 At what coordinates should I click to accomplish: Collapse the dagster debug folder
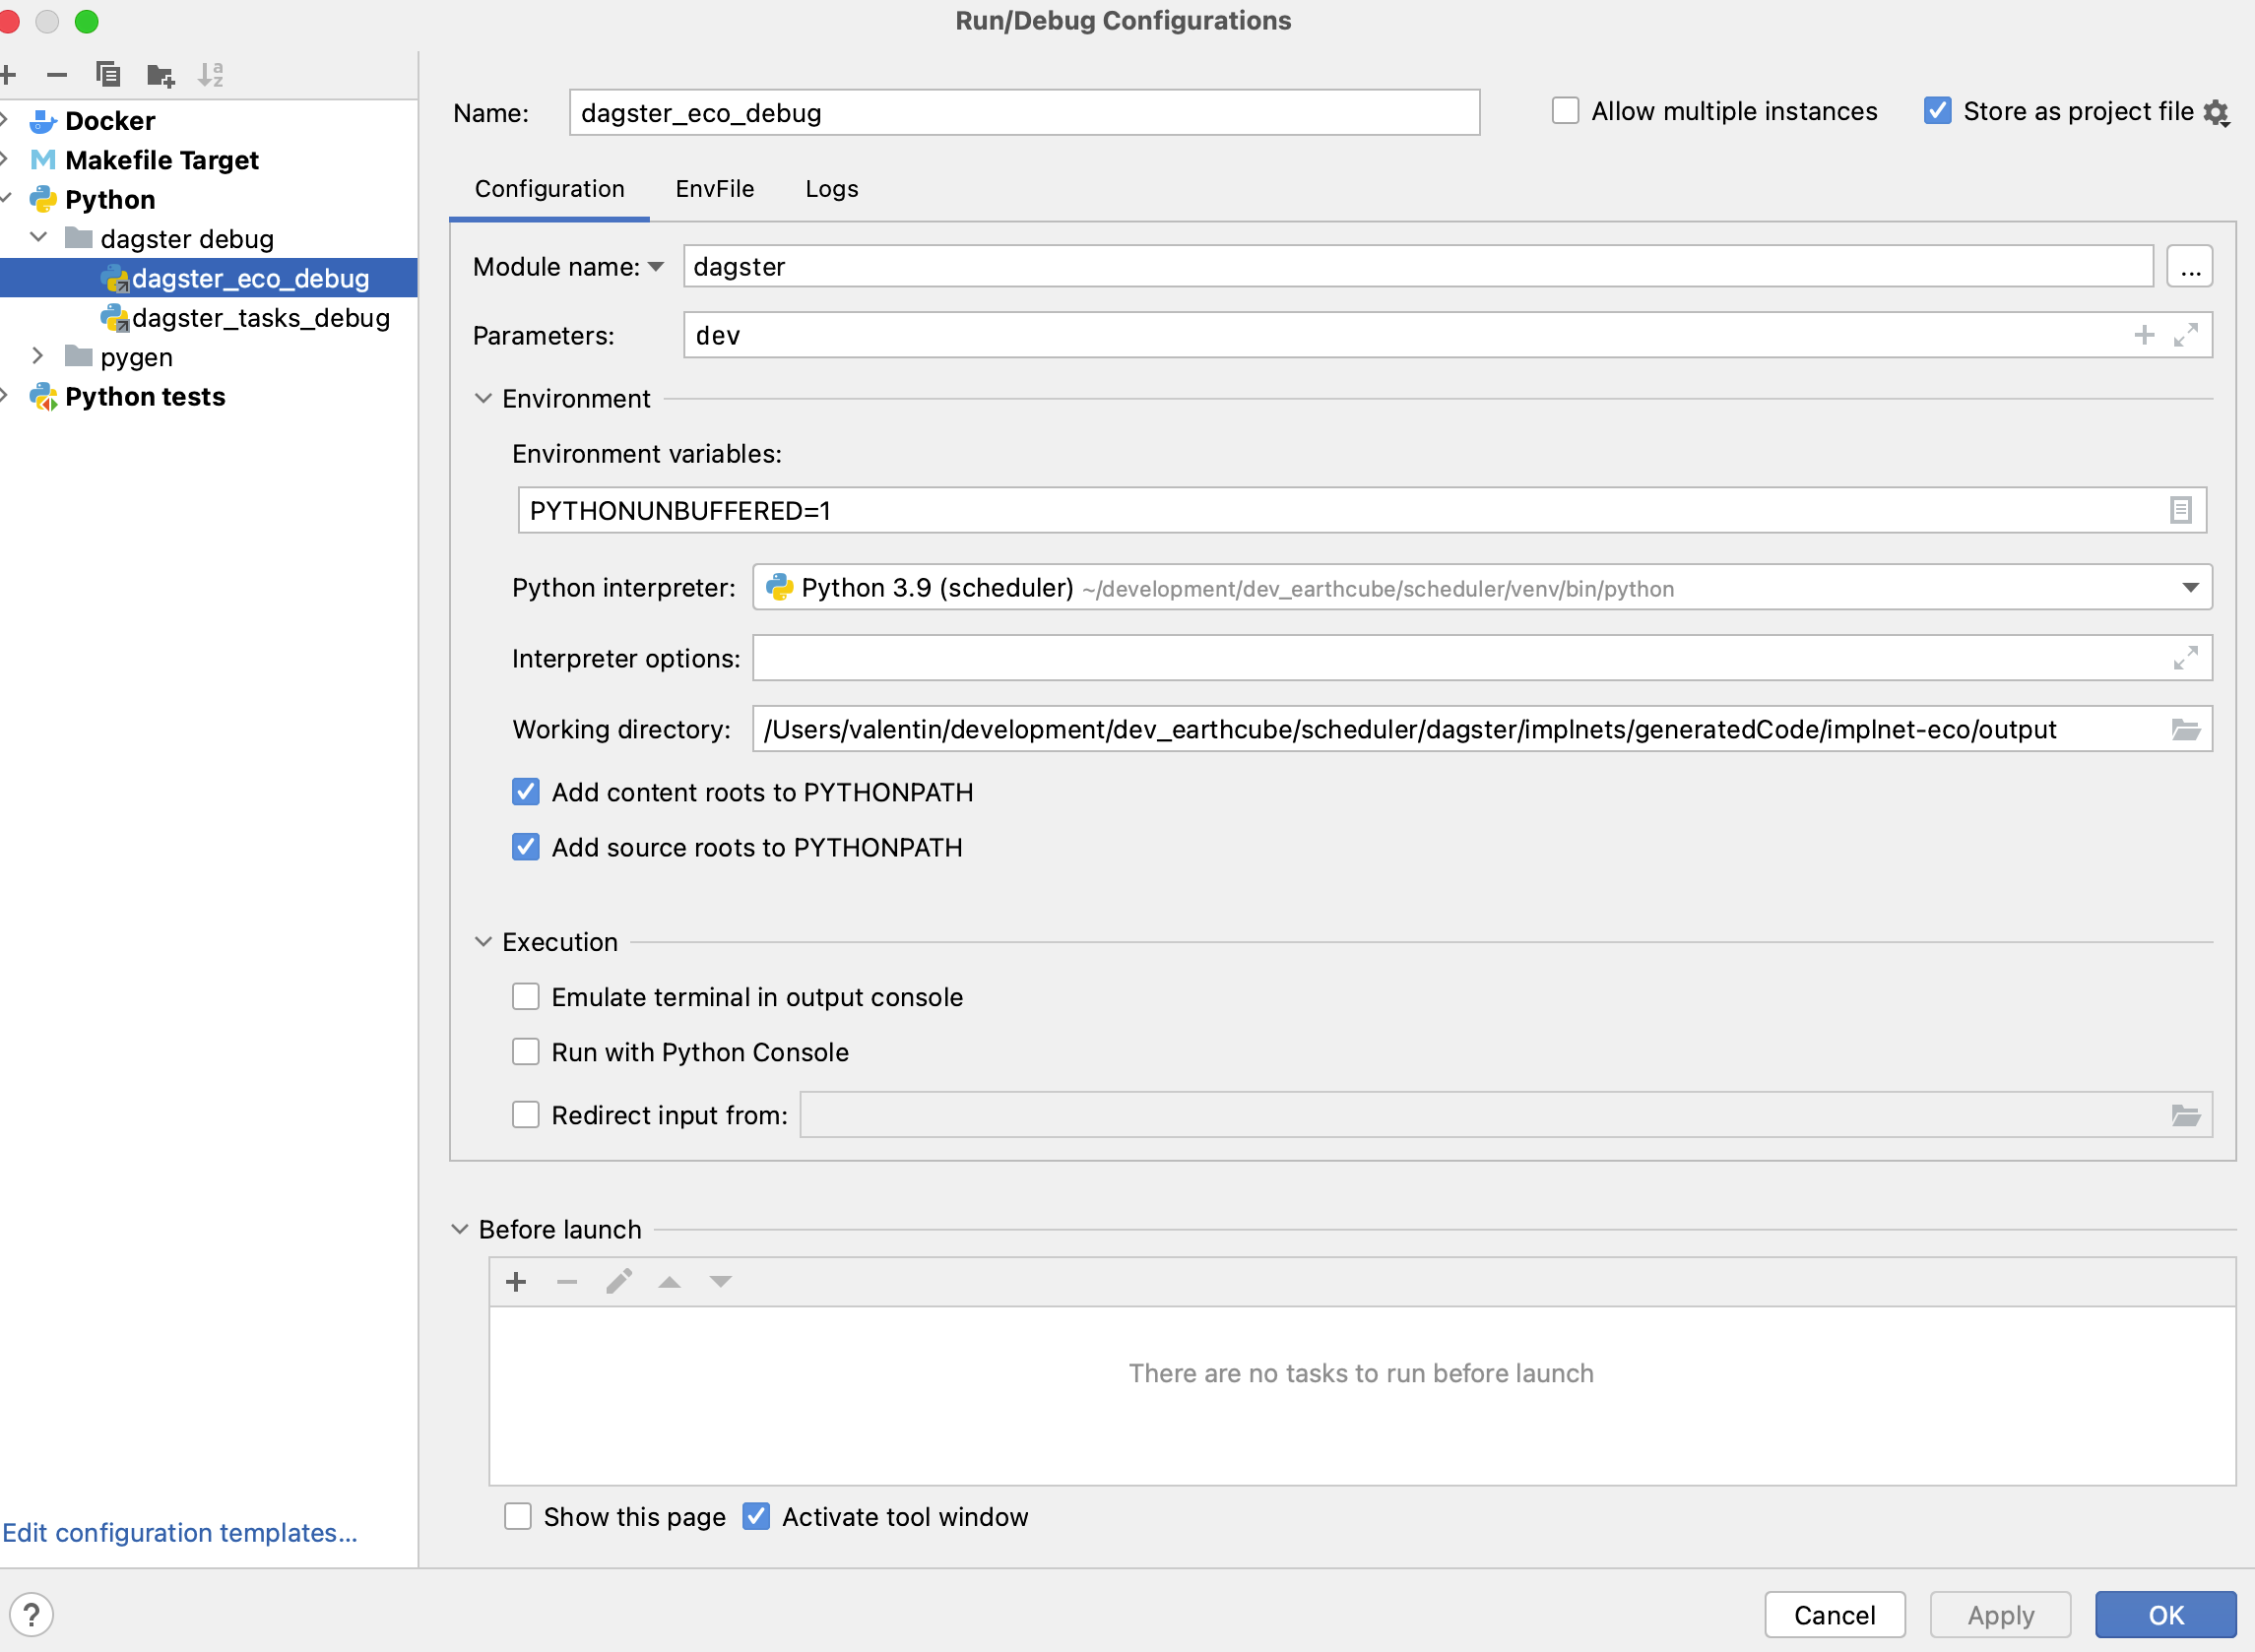39,238
